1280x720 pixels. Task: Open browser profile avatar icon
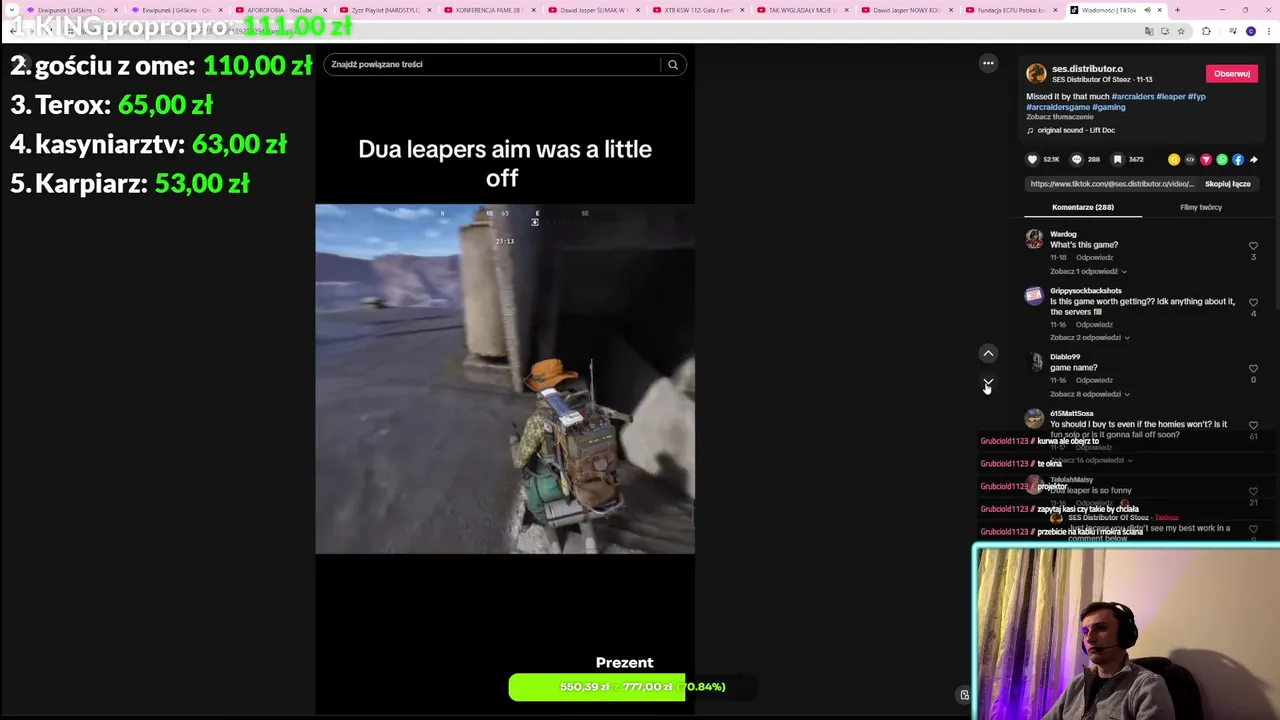(1250, 31)
